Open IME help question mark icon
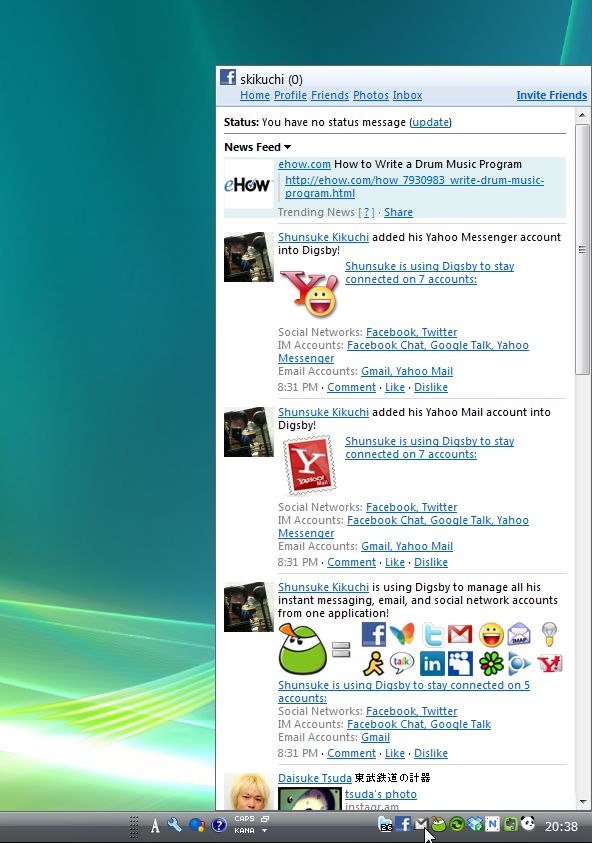 [219, 825]
